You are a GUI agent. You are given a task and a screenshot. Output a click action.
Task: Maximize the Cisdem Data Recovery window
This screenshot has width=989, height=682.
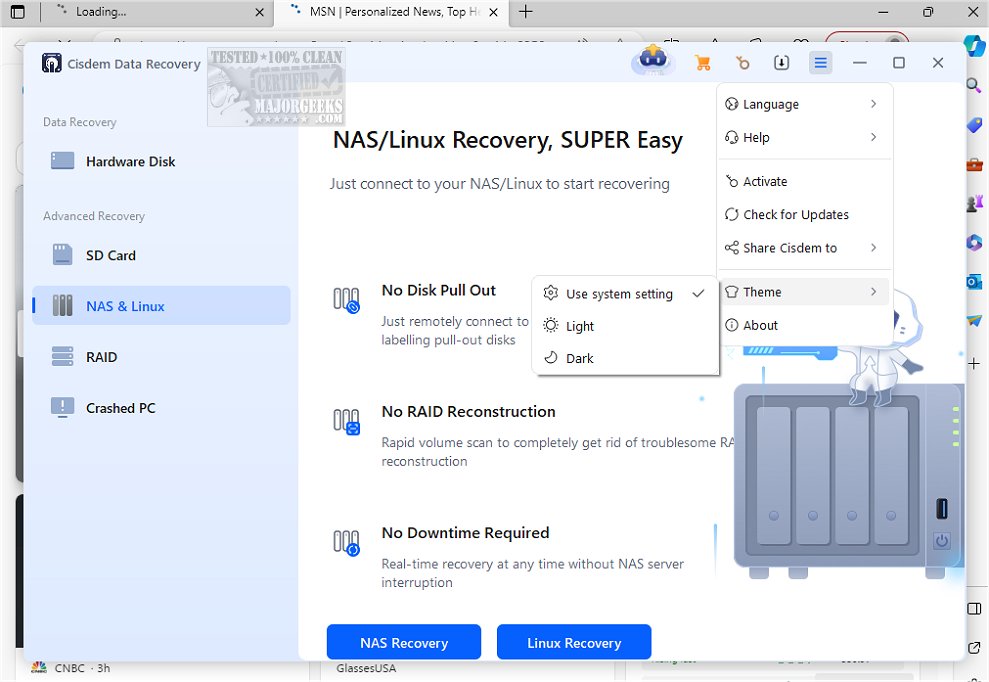click(x=899, y=62)
